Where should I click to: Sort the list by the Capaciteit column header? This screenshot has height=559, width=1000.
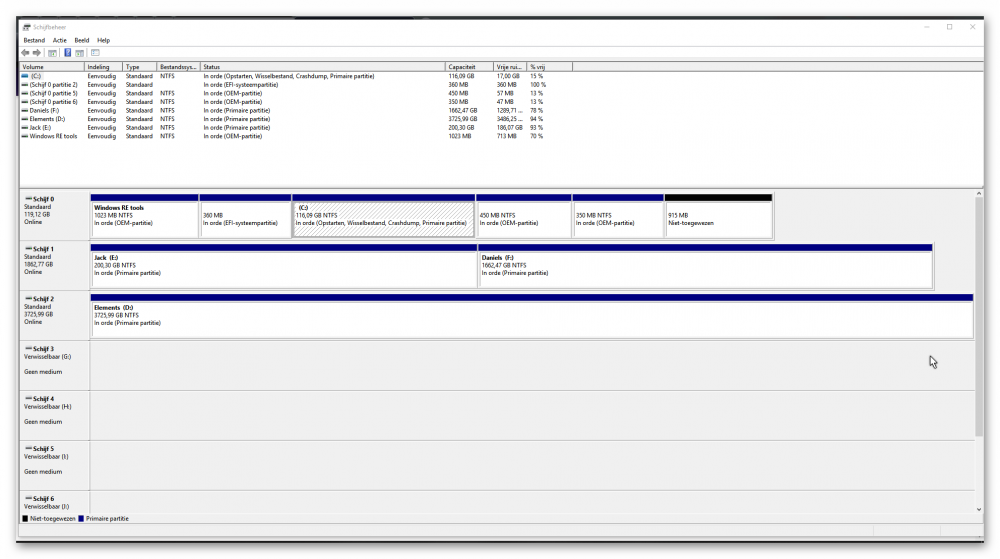click(x=469, y=67)
